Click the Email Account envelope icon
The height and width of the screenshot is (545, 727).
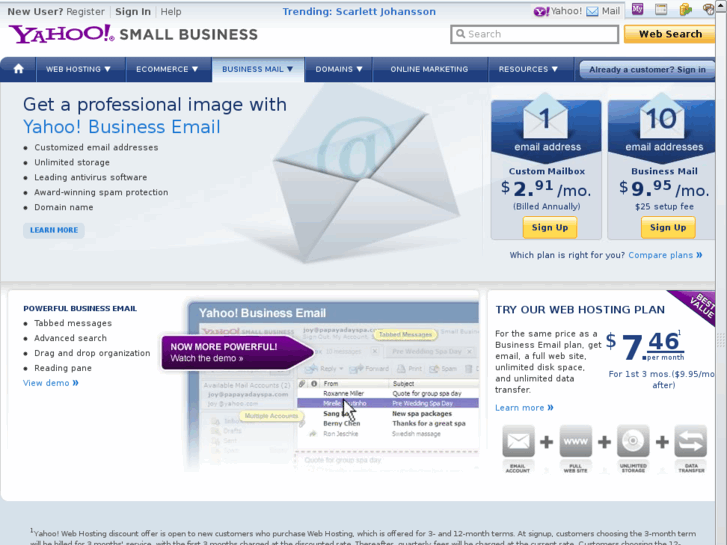[x=518, y=441]
